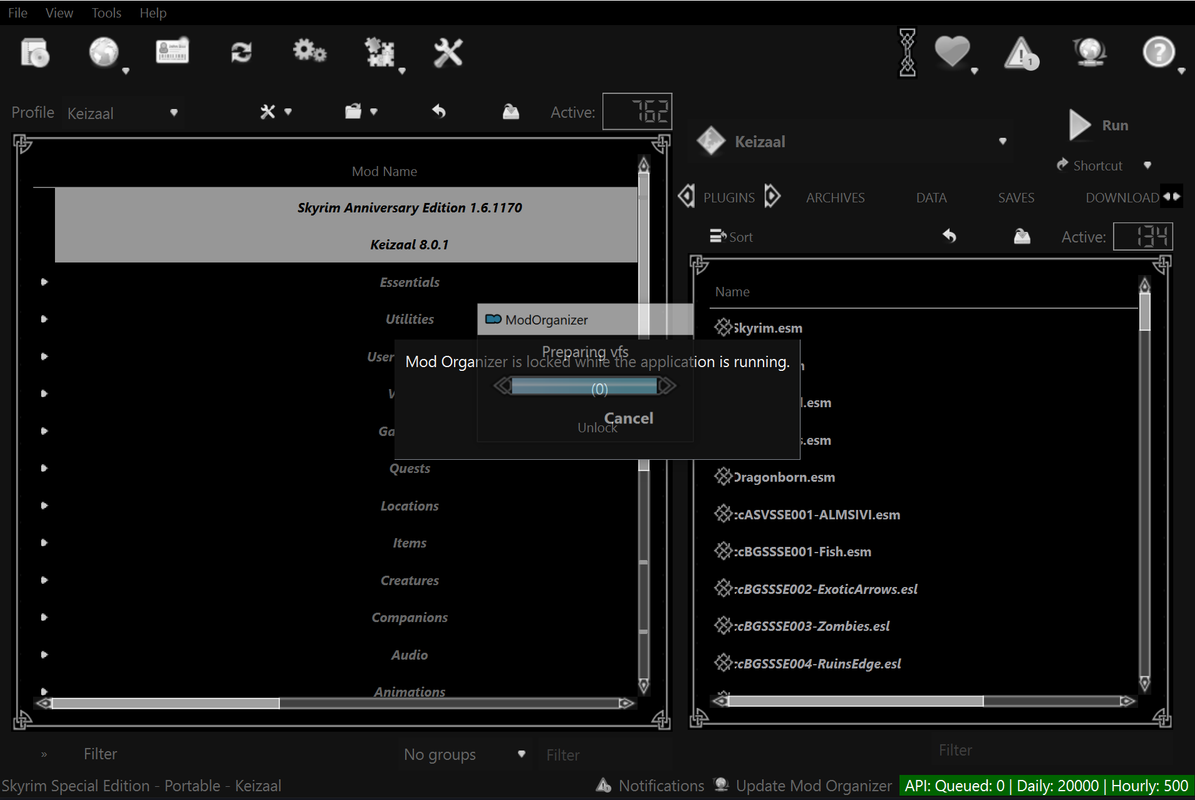Click the Cancel button in dialog
Image resolution: width=1195 pixels, height=800 pixels.
(628, 418)
